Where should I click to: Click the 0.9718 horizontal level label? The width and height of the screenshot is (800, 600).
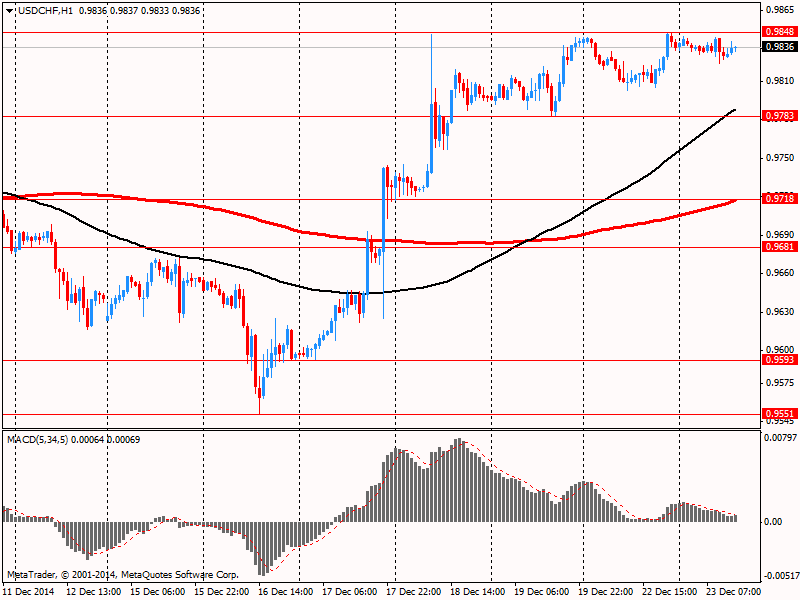click(x=780, y=198)
